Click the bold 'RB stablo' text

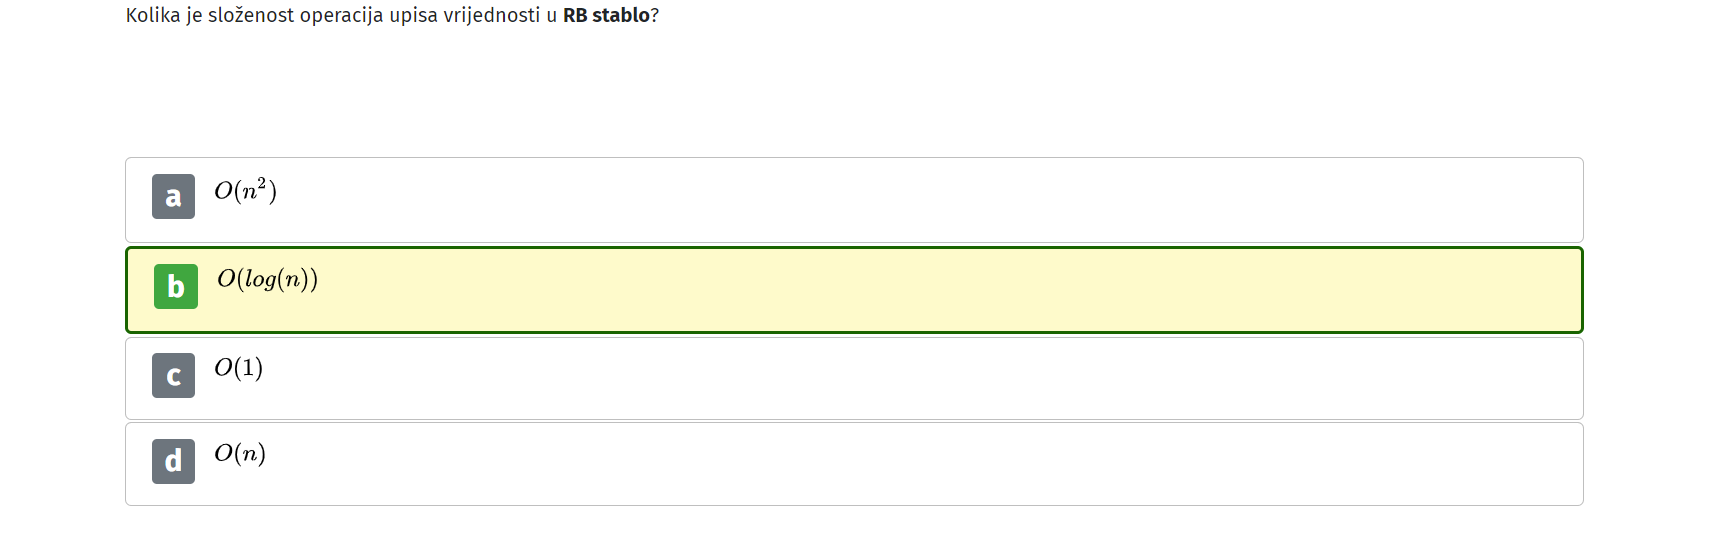(606, 15)
